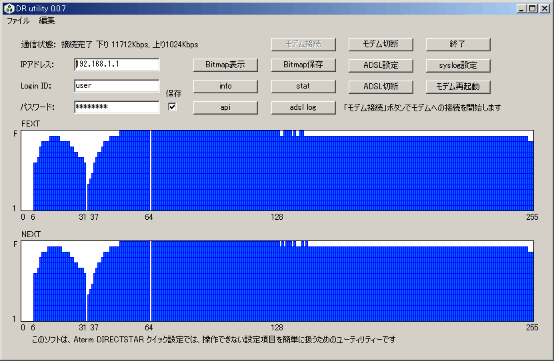Image resolution: width=554 pixels, height=361 pixels.
Task: Open the adsl log button
Action: click(x=303, y=108)
